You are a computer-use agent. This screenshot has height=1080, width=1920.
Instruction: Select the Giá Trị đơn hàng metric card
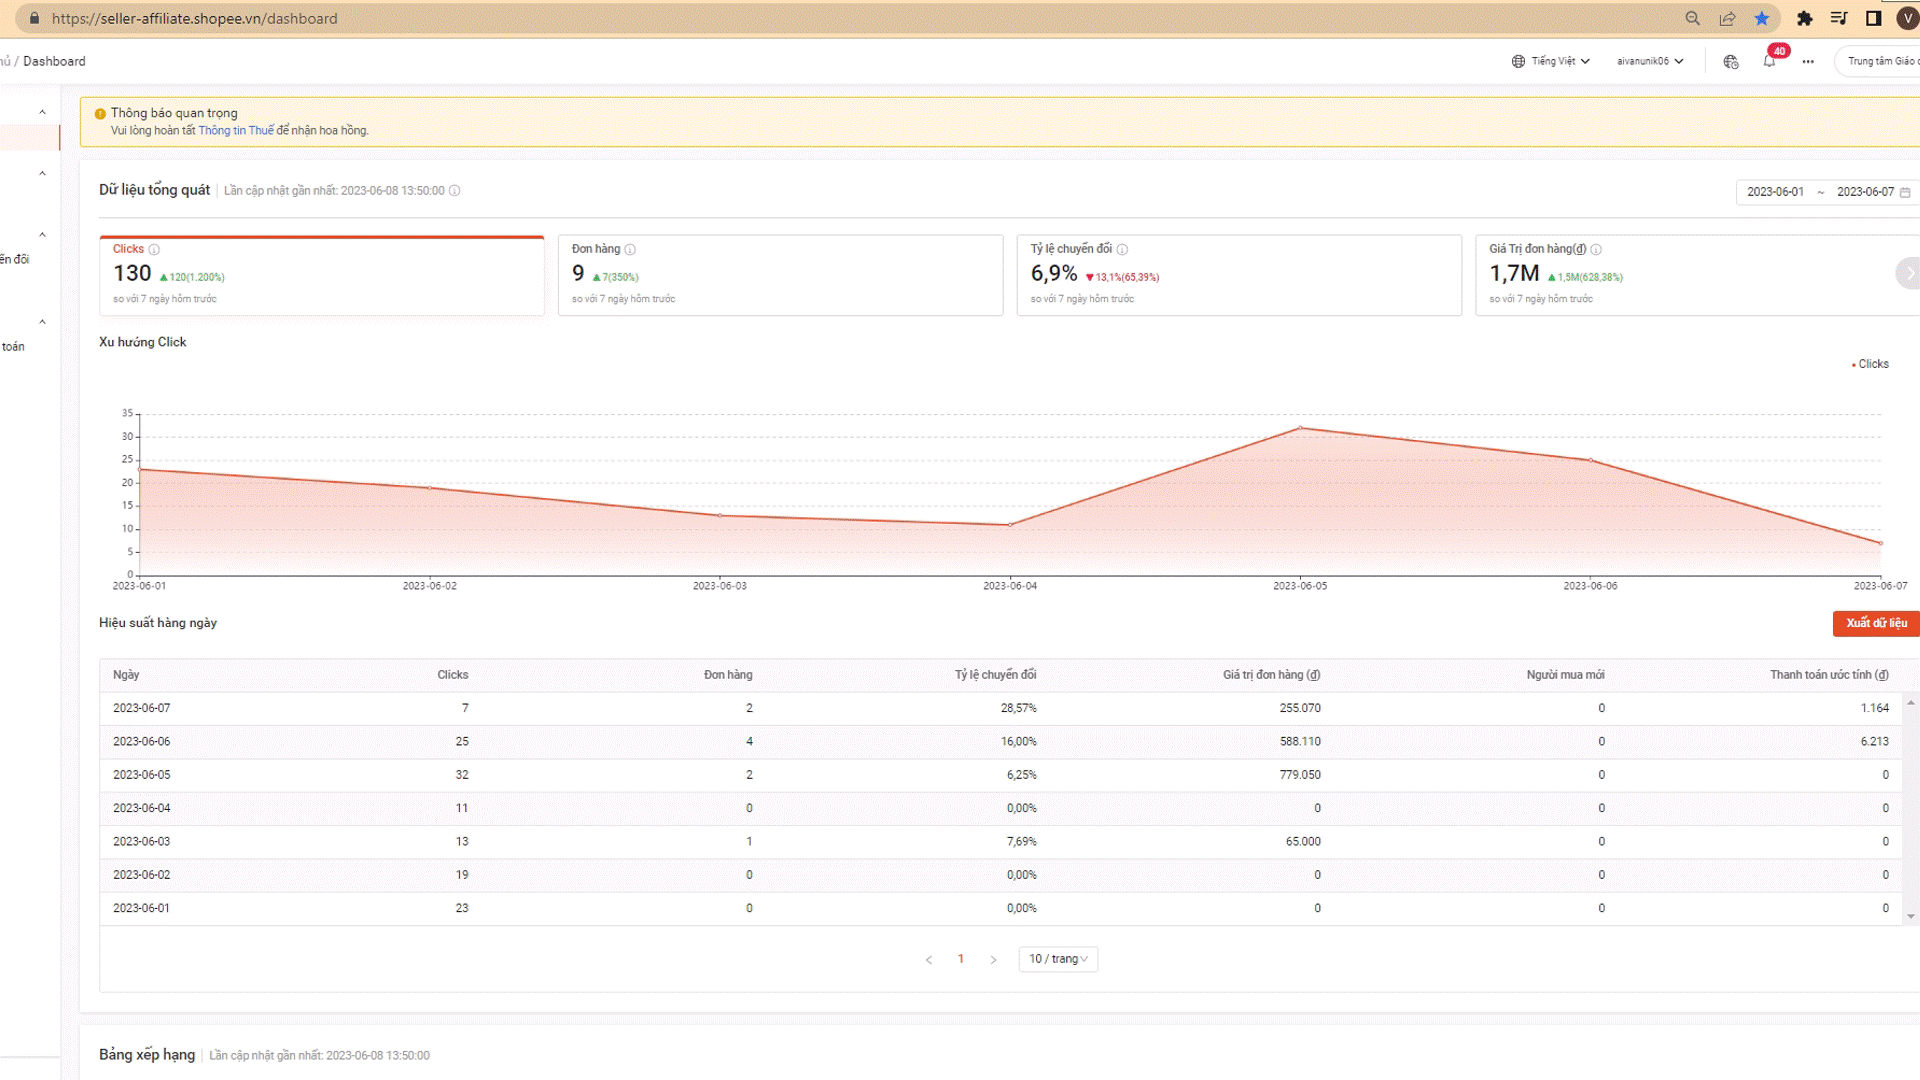[1696, 275]
